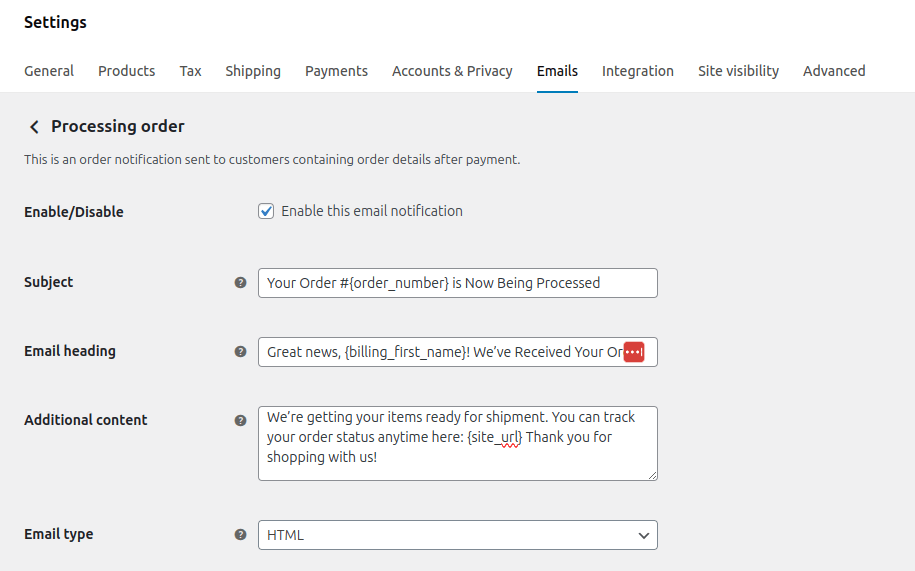Open the Tax settings tab
The width and height of the screenshot is (915, 571).
[190, 71]
